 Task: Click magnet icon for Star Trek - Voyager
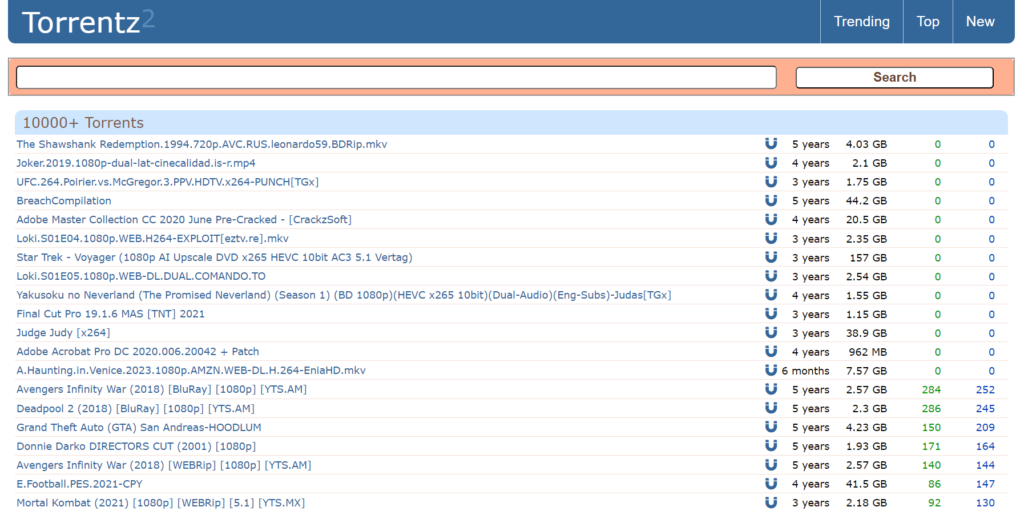coord(771,257)
